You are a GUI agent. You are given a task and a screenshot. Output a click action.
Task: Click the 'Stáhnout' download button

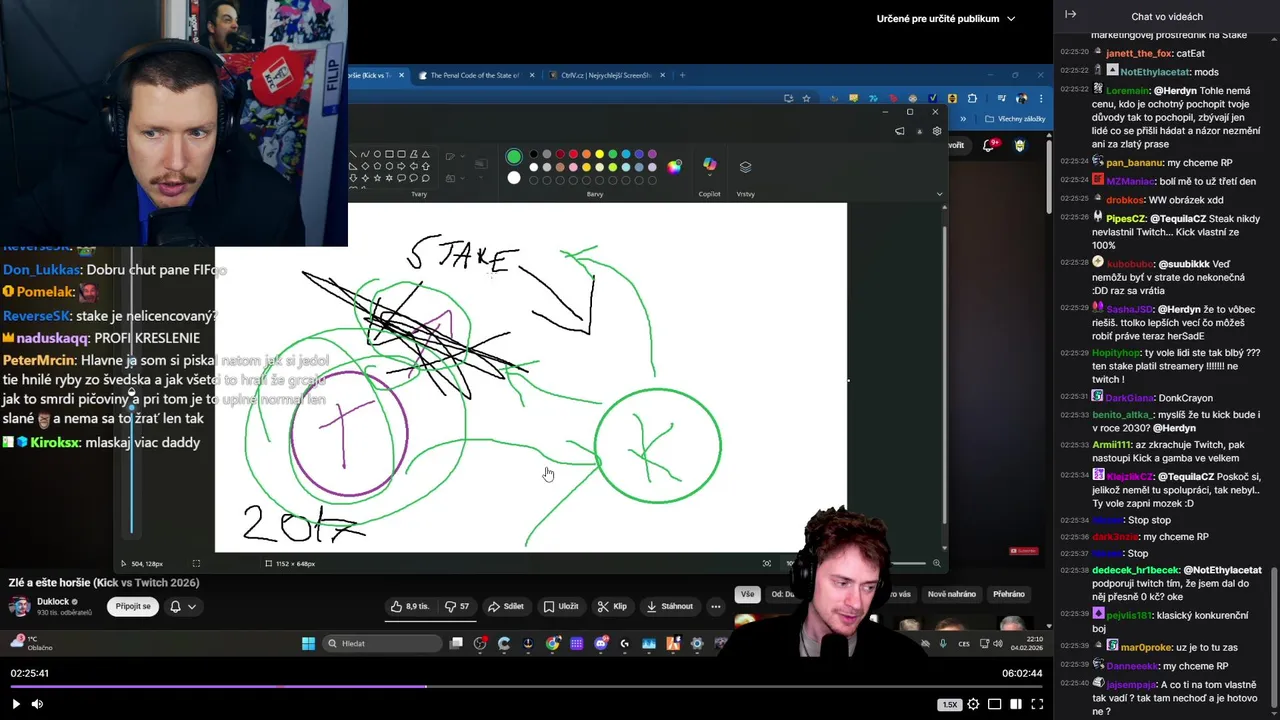pyautogui.click(x=670, y=606)
